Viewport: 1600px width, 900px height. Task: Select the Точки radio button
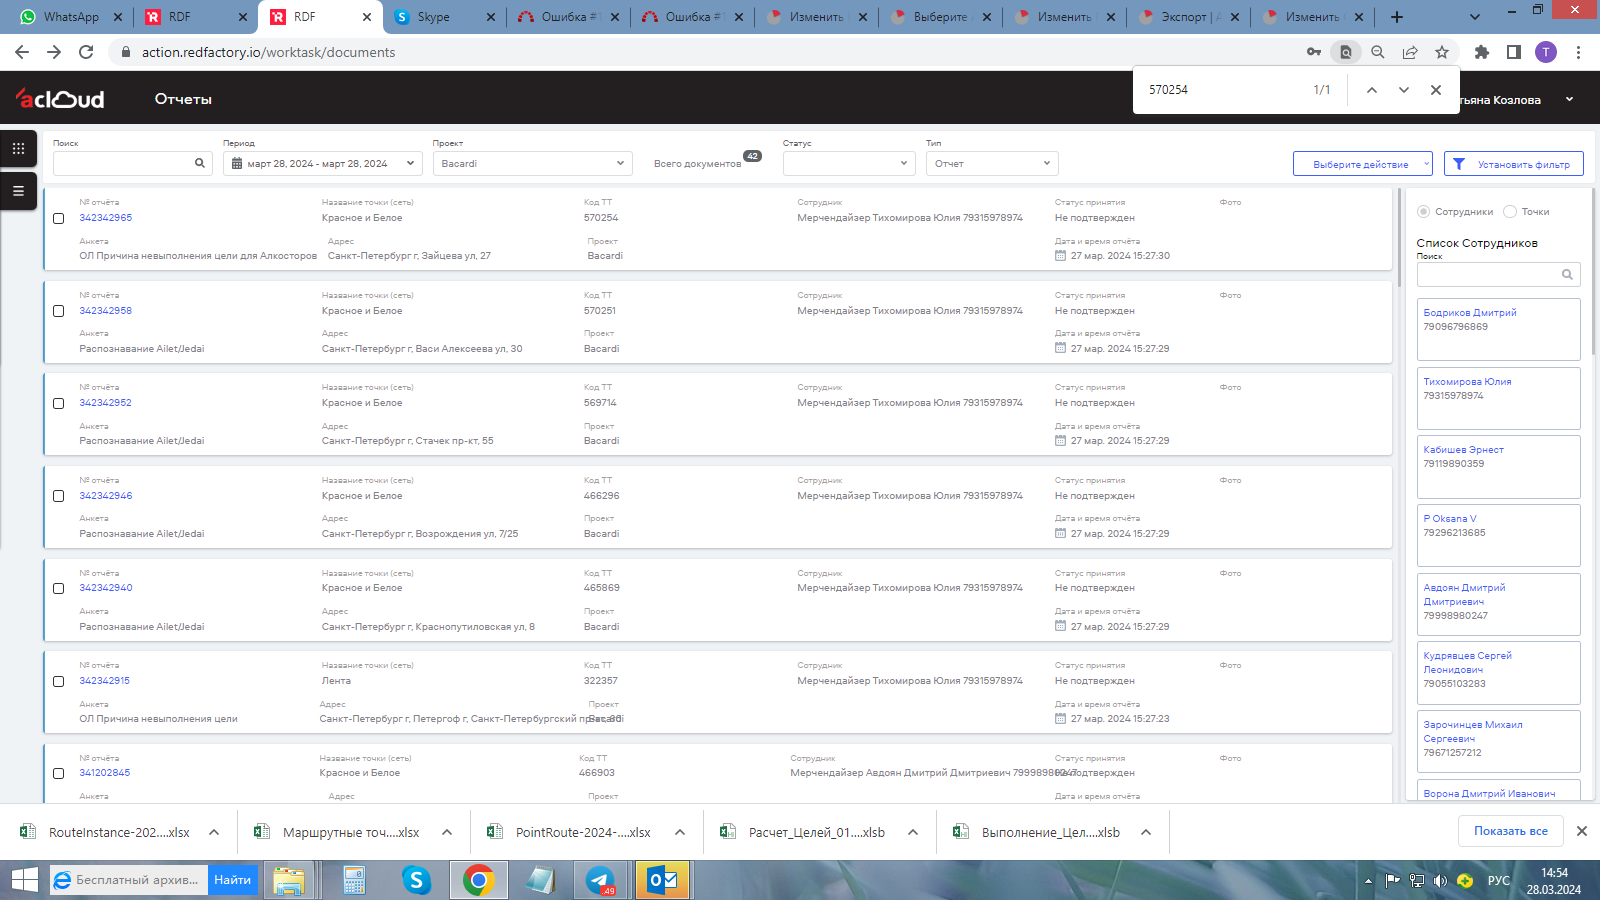pyautogui.click(x=1510, y=211)
